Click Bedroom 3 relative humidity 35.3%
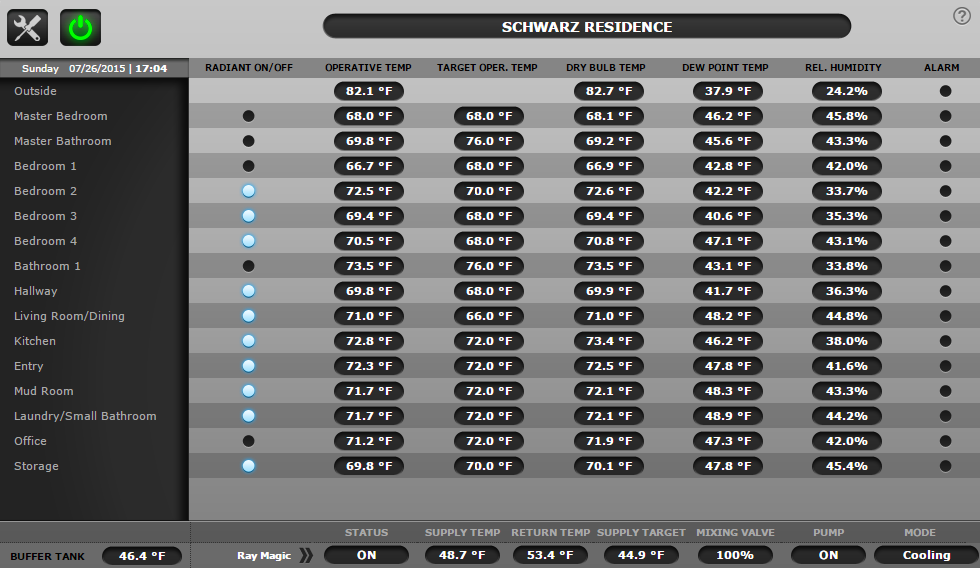The width and height of the screenshot is (980, 568). coord(847,216)
